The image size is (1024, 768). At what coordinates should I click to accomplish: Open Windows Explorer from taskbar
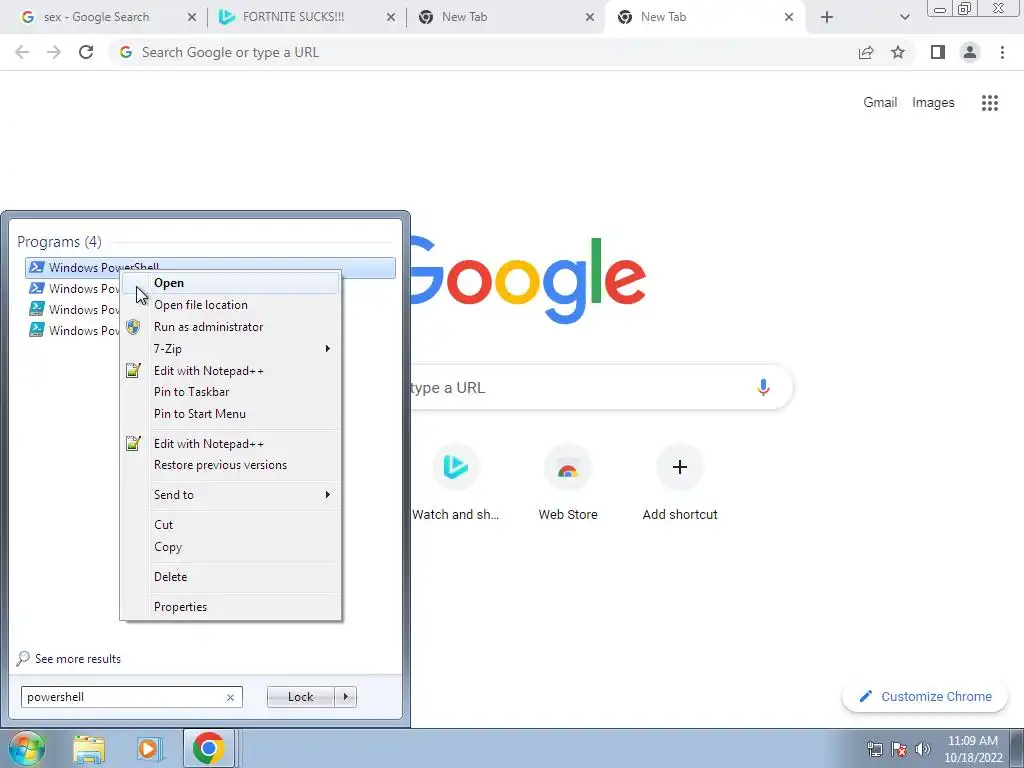pyautogui.click(x=89, y=748)
